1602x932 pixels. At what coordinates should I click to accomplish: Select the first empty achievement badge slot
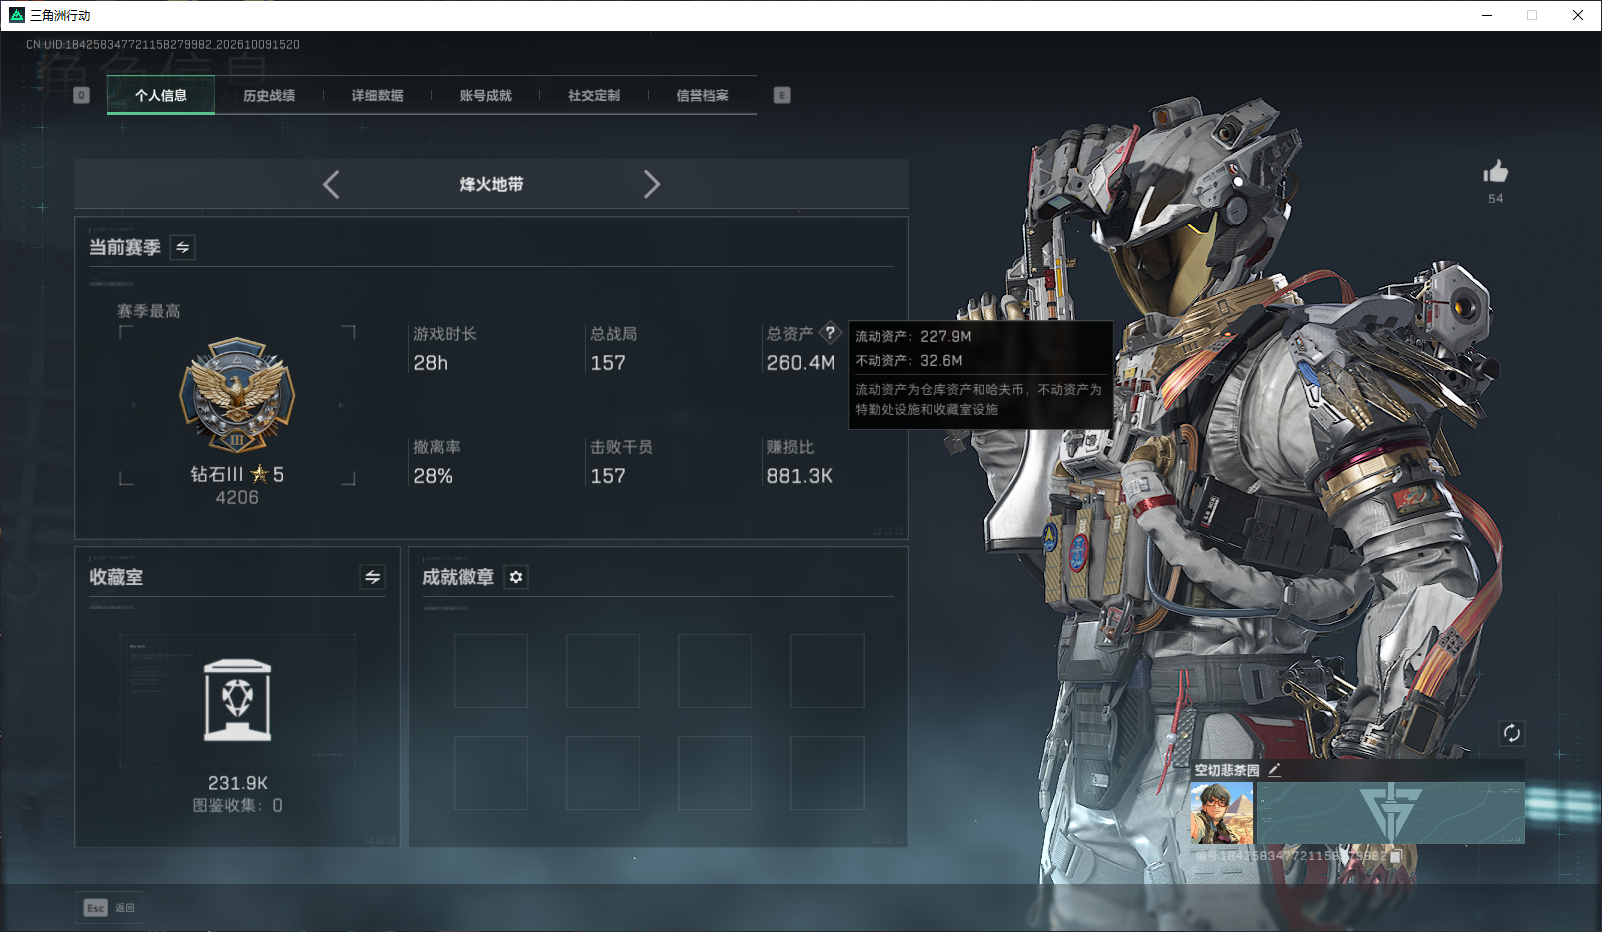[x=491, y=671]
